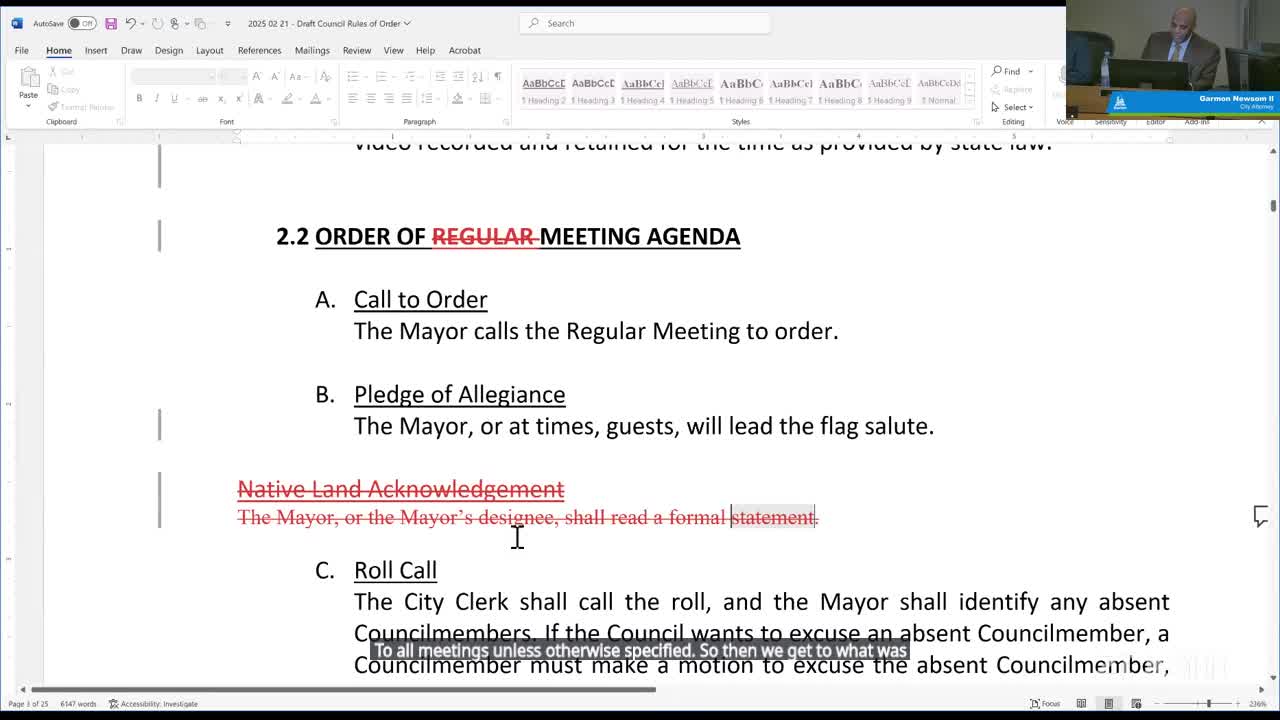Open the Select dropdown in Editing group
The image size is (1280, 720).
pyautogui.click(x=1012, y=107)
